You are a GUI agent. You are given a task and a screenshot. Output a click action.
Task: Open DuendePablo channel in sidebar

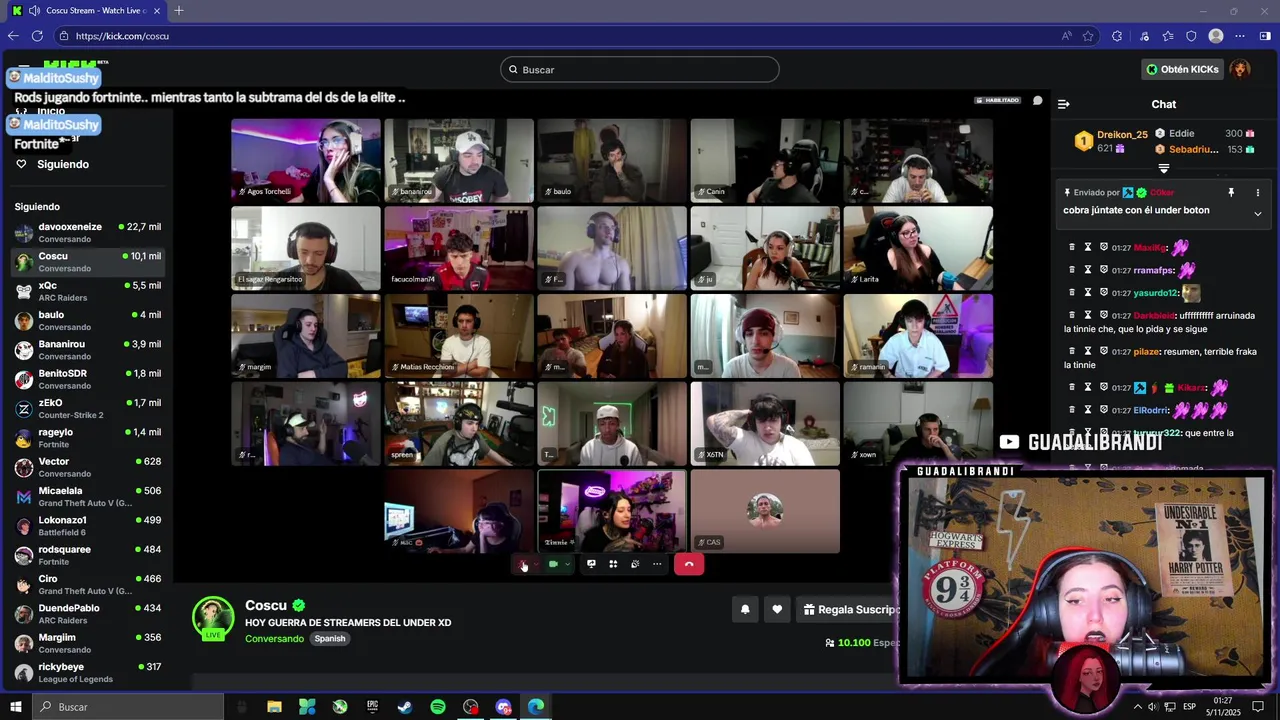pyautogui.click(x=88, y=614)
